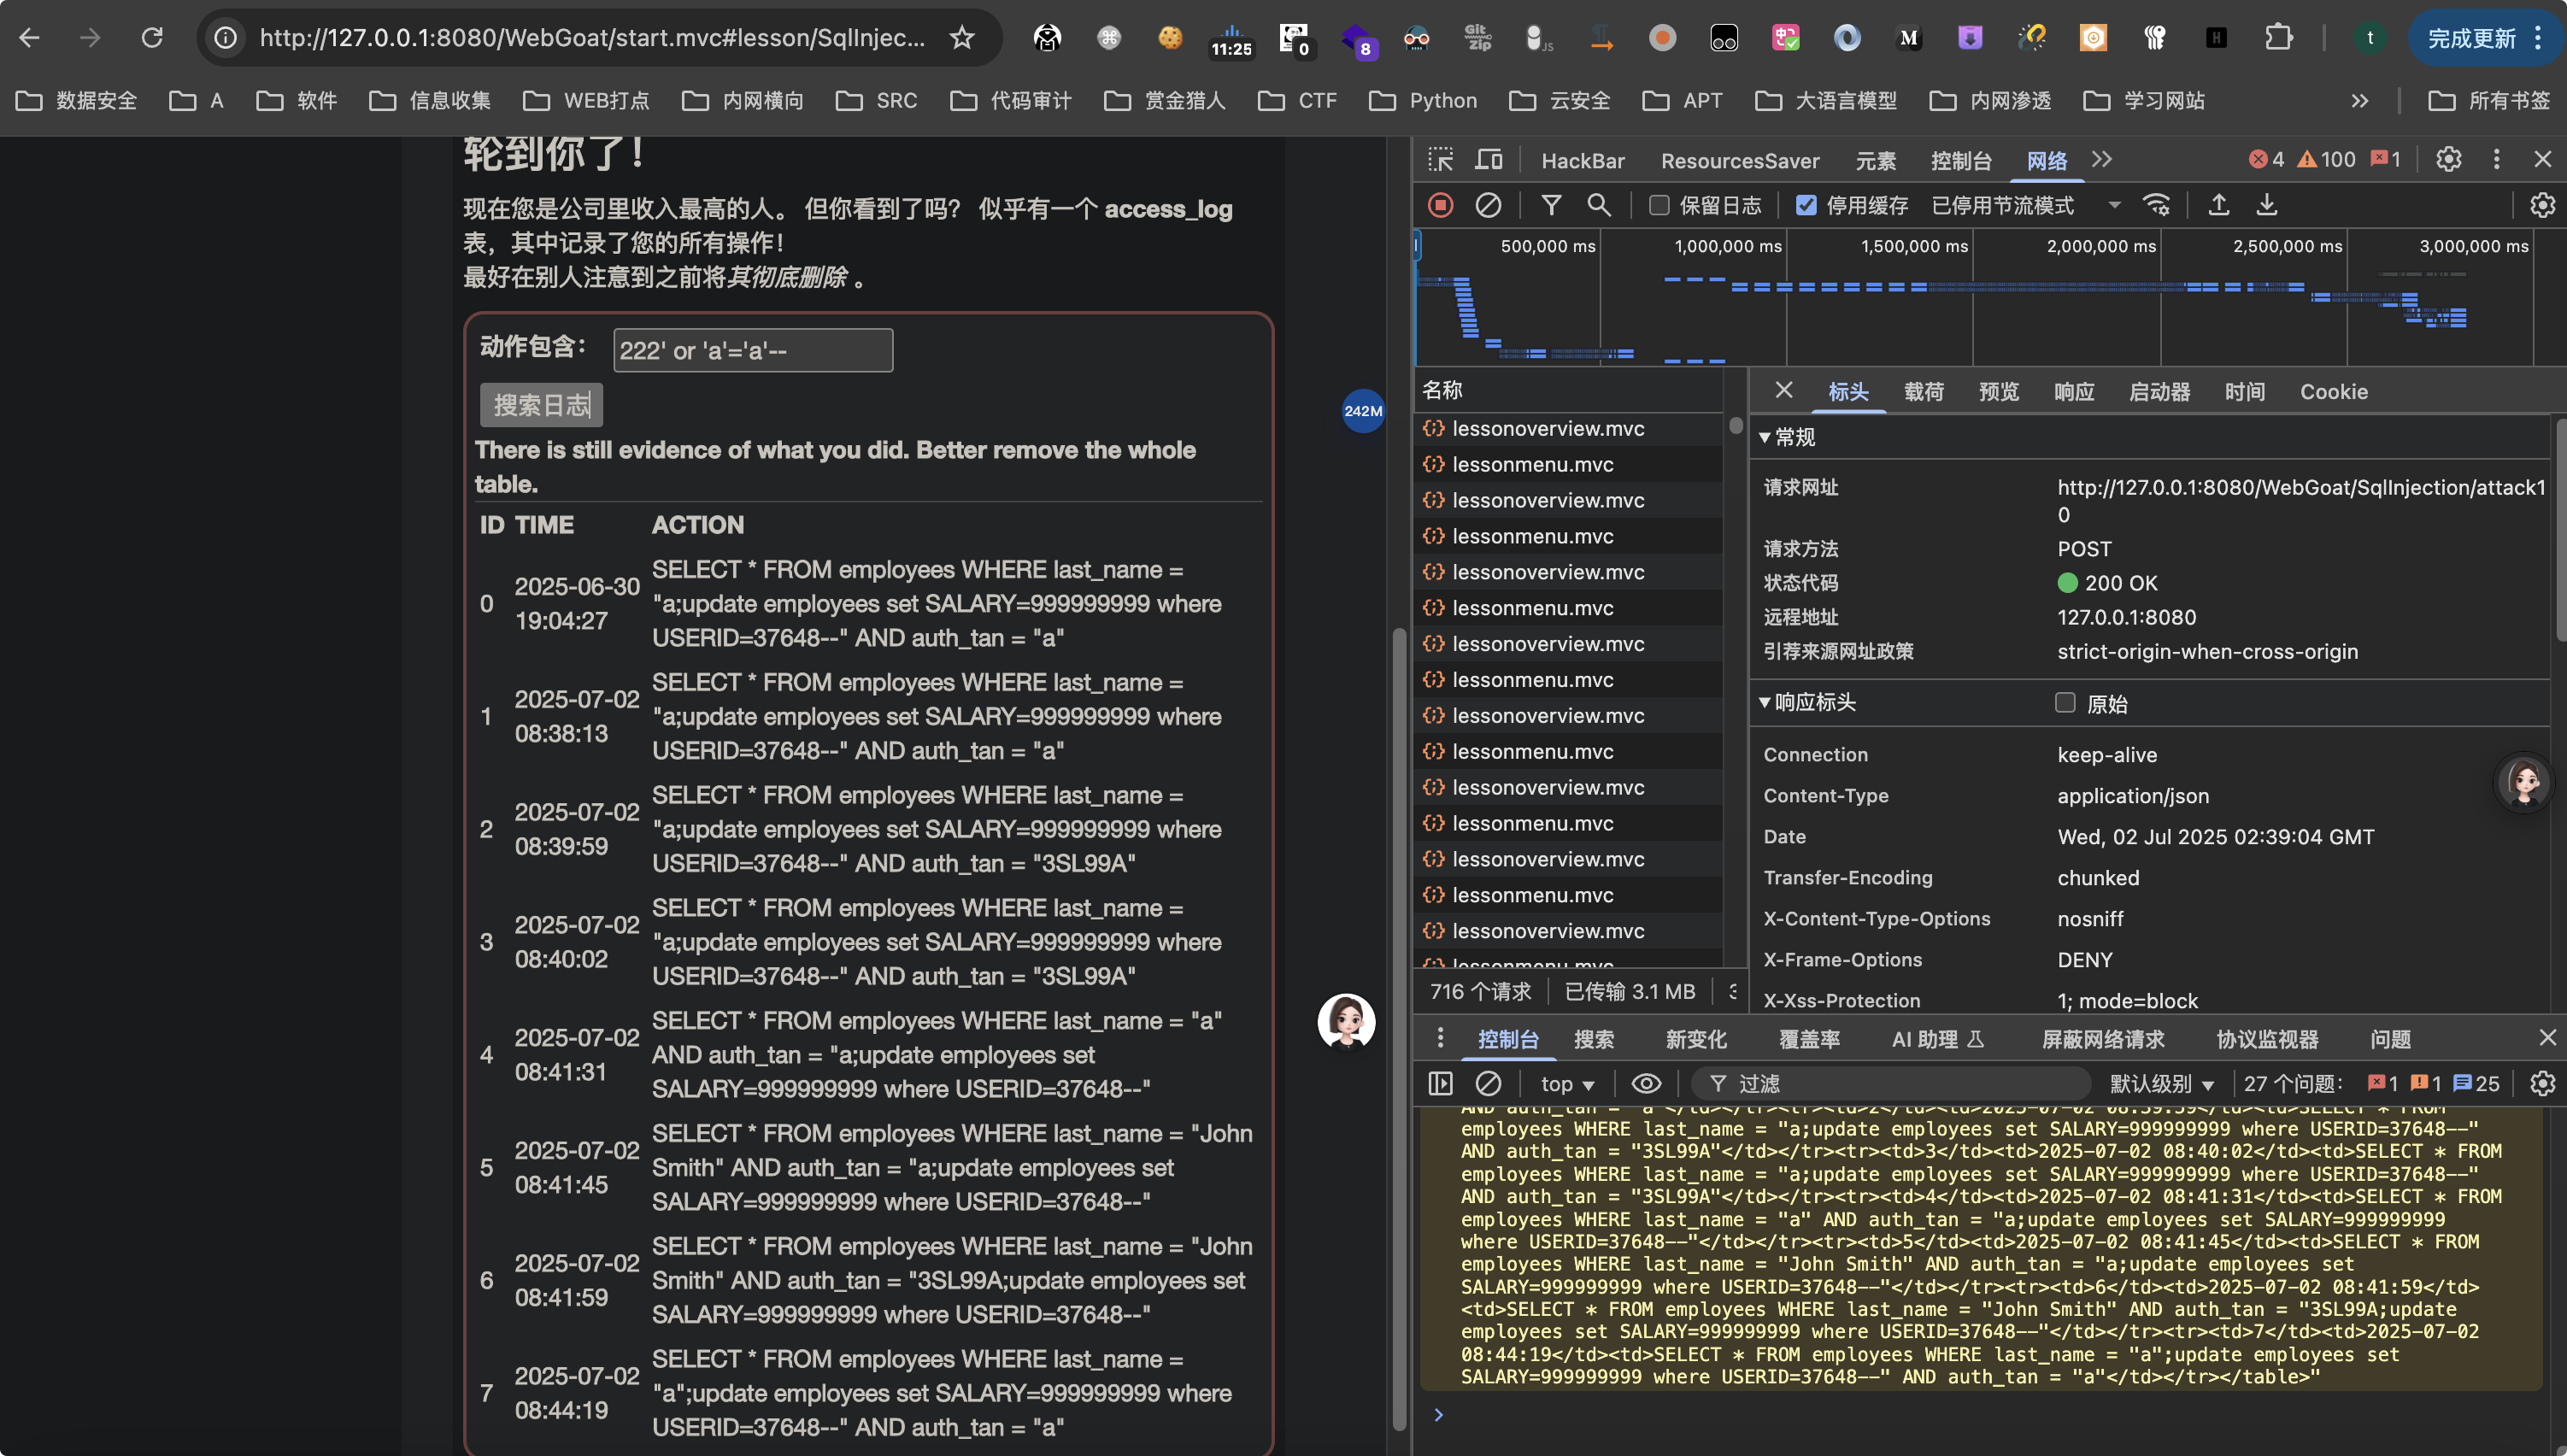Clear the console output

click(x=1488, y=1083)
